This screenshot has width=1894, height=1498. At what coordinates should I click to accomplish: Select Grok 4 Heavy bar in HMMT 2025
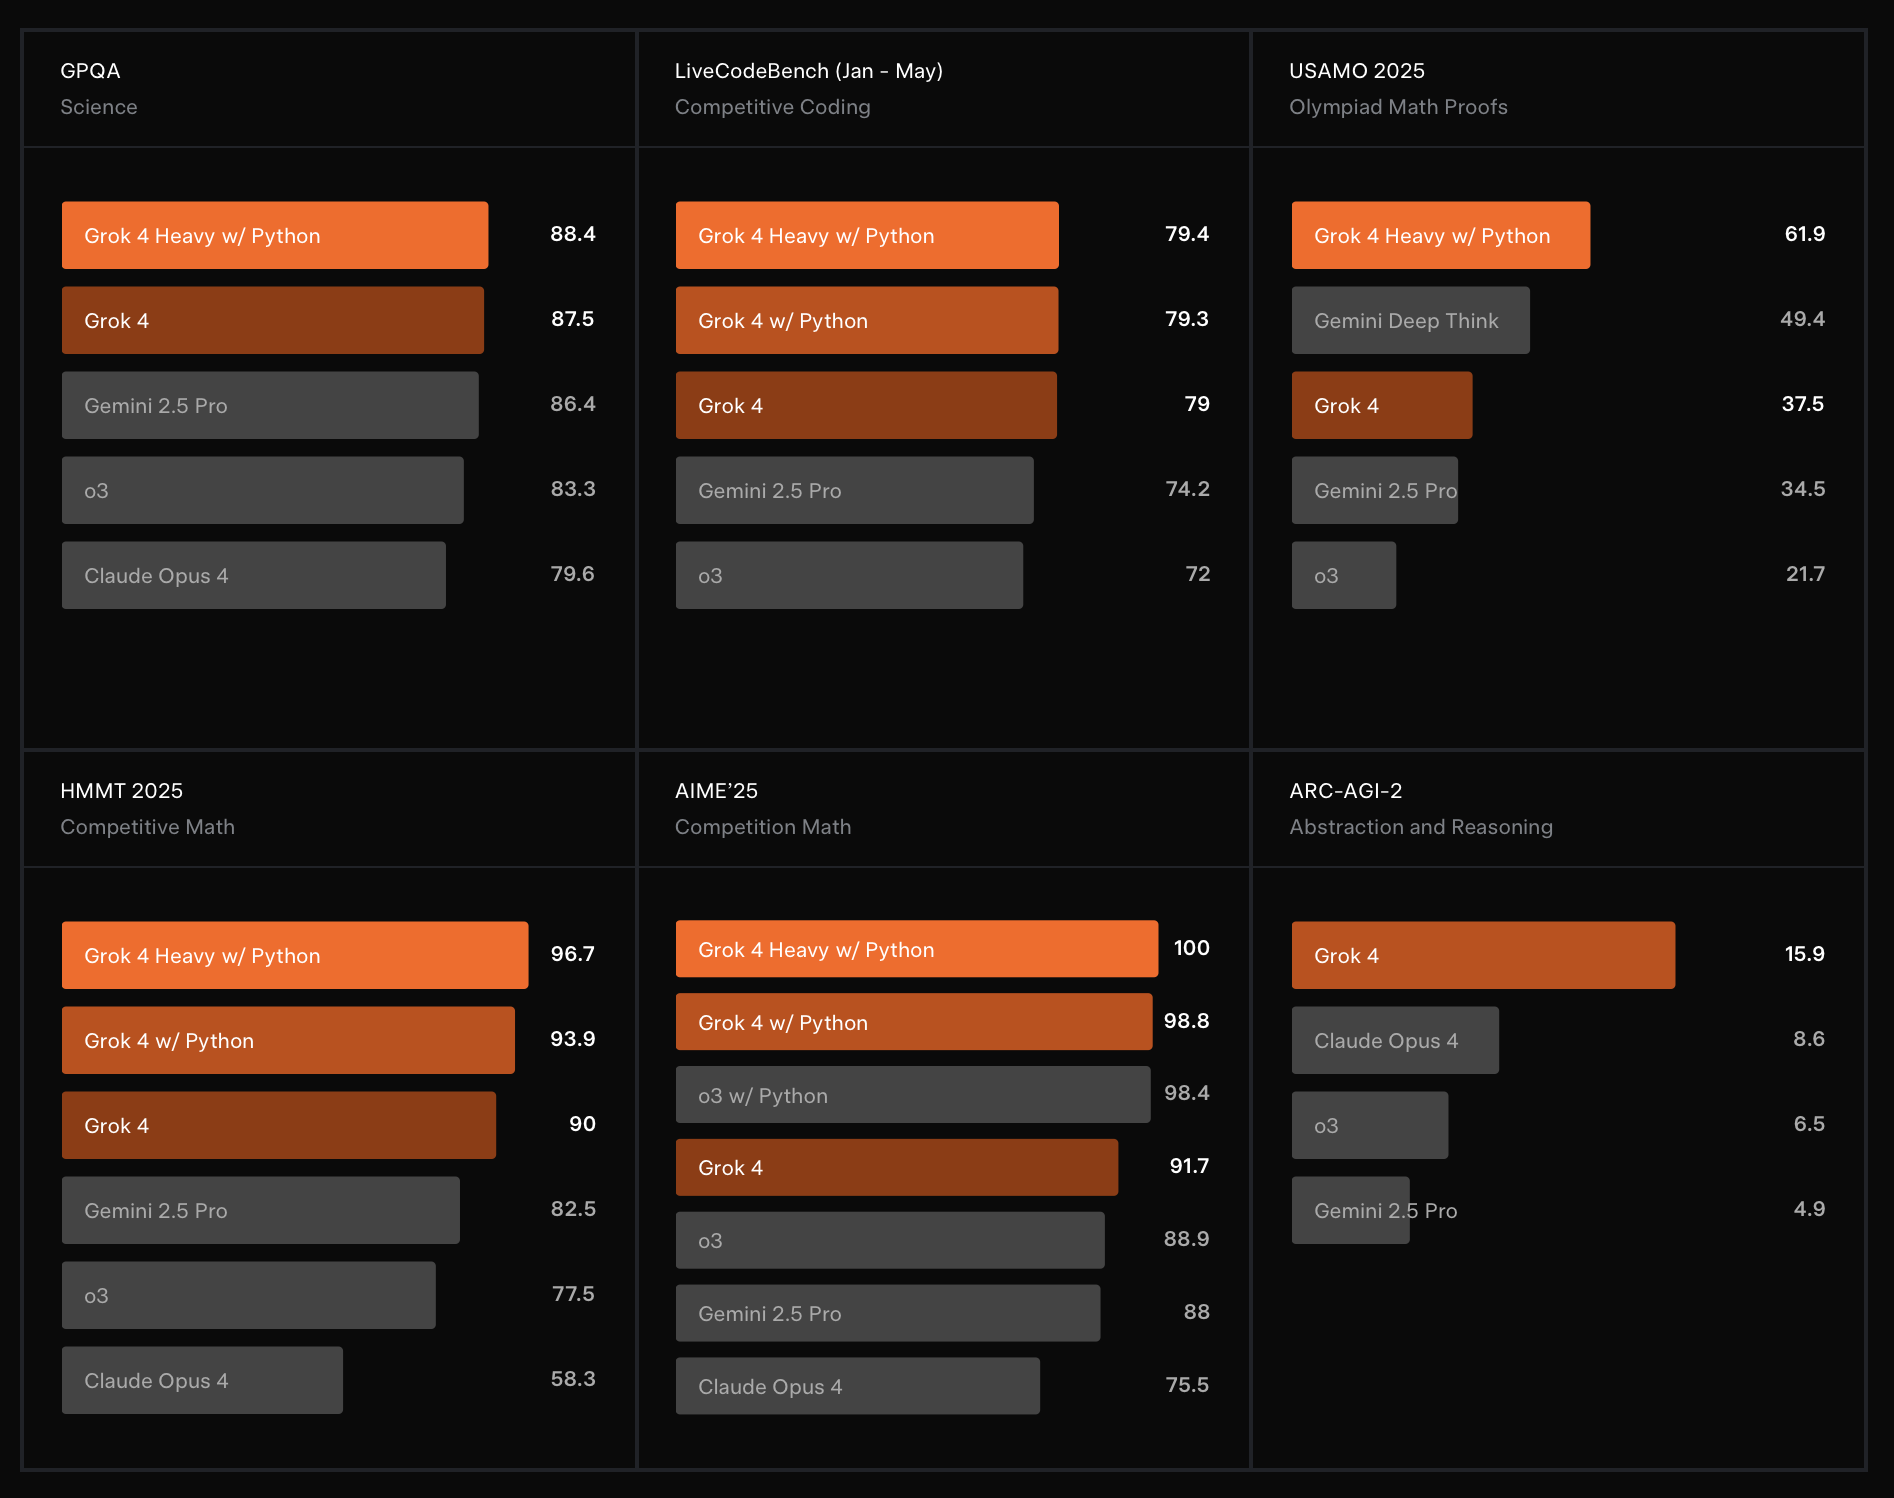pos(295,955)
